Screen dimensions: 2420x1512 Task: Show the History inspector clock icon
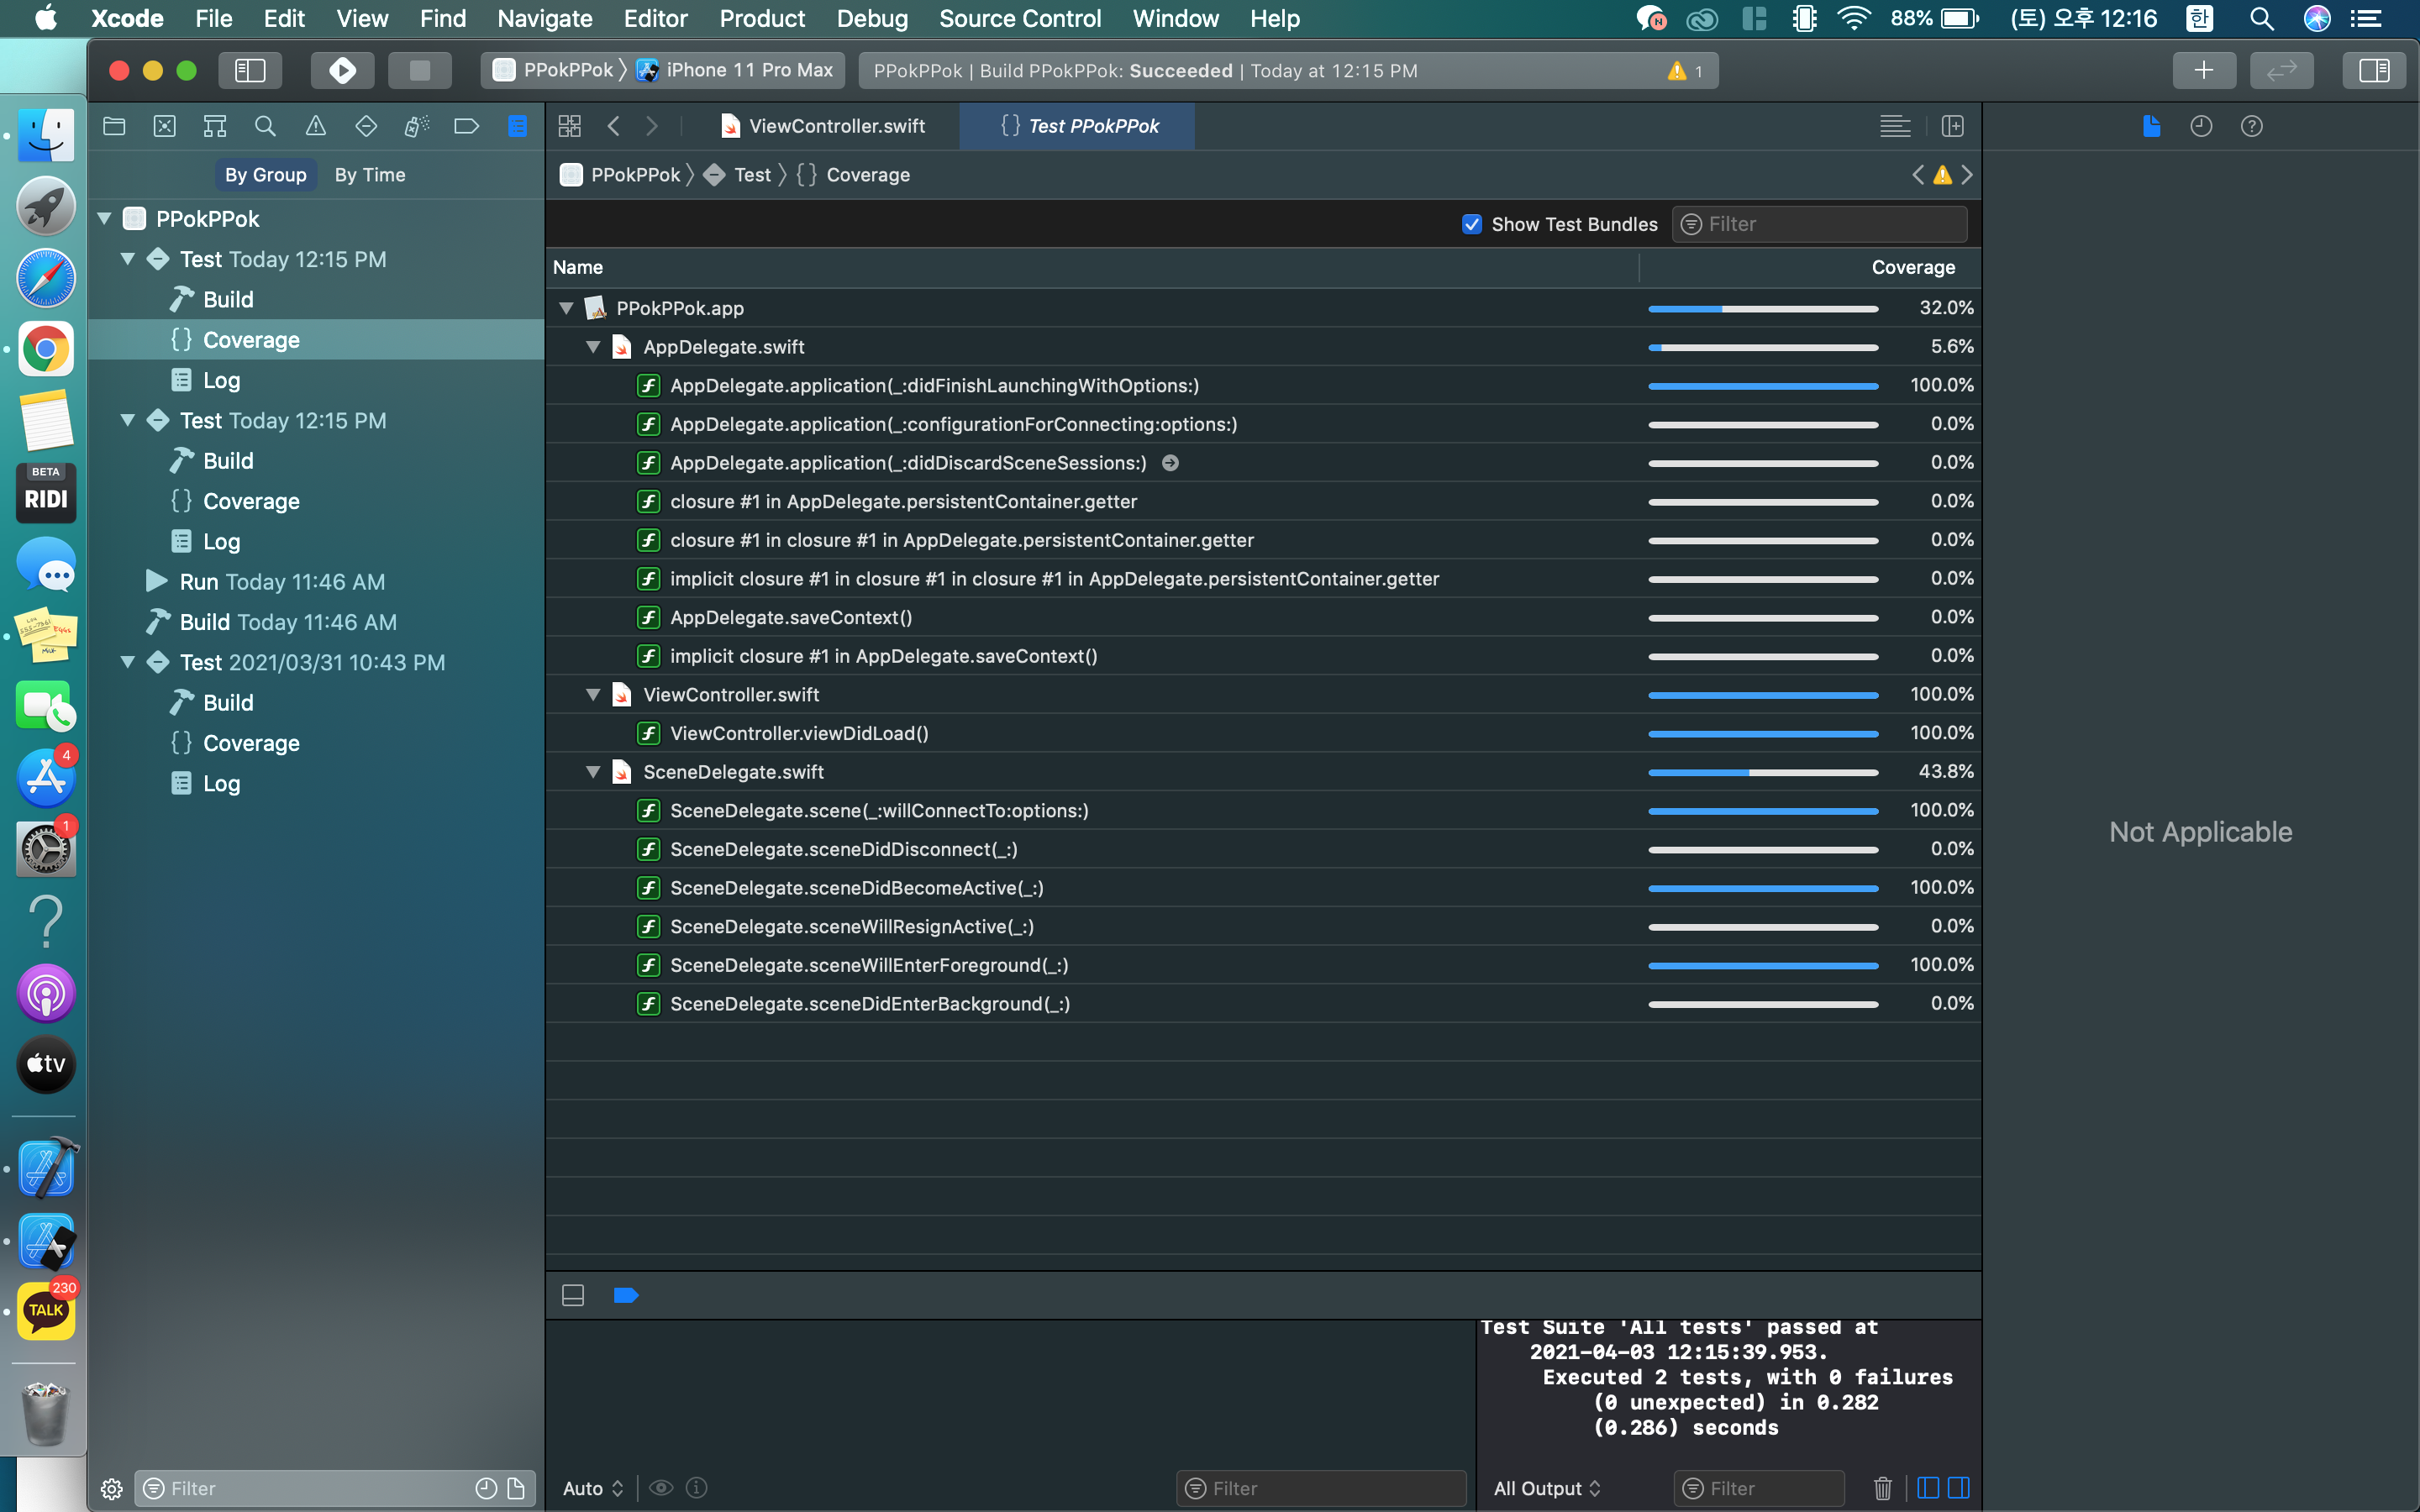(2201, 126)
